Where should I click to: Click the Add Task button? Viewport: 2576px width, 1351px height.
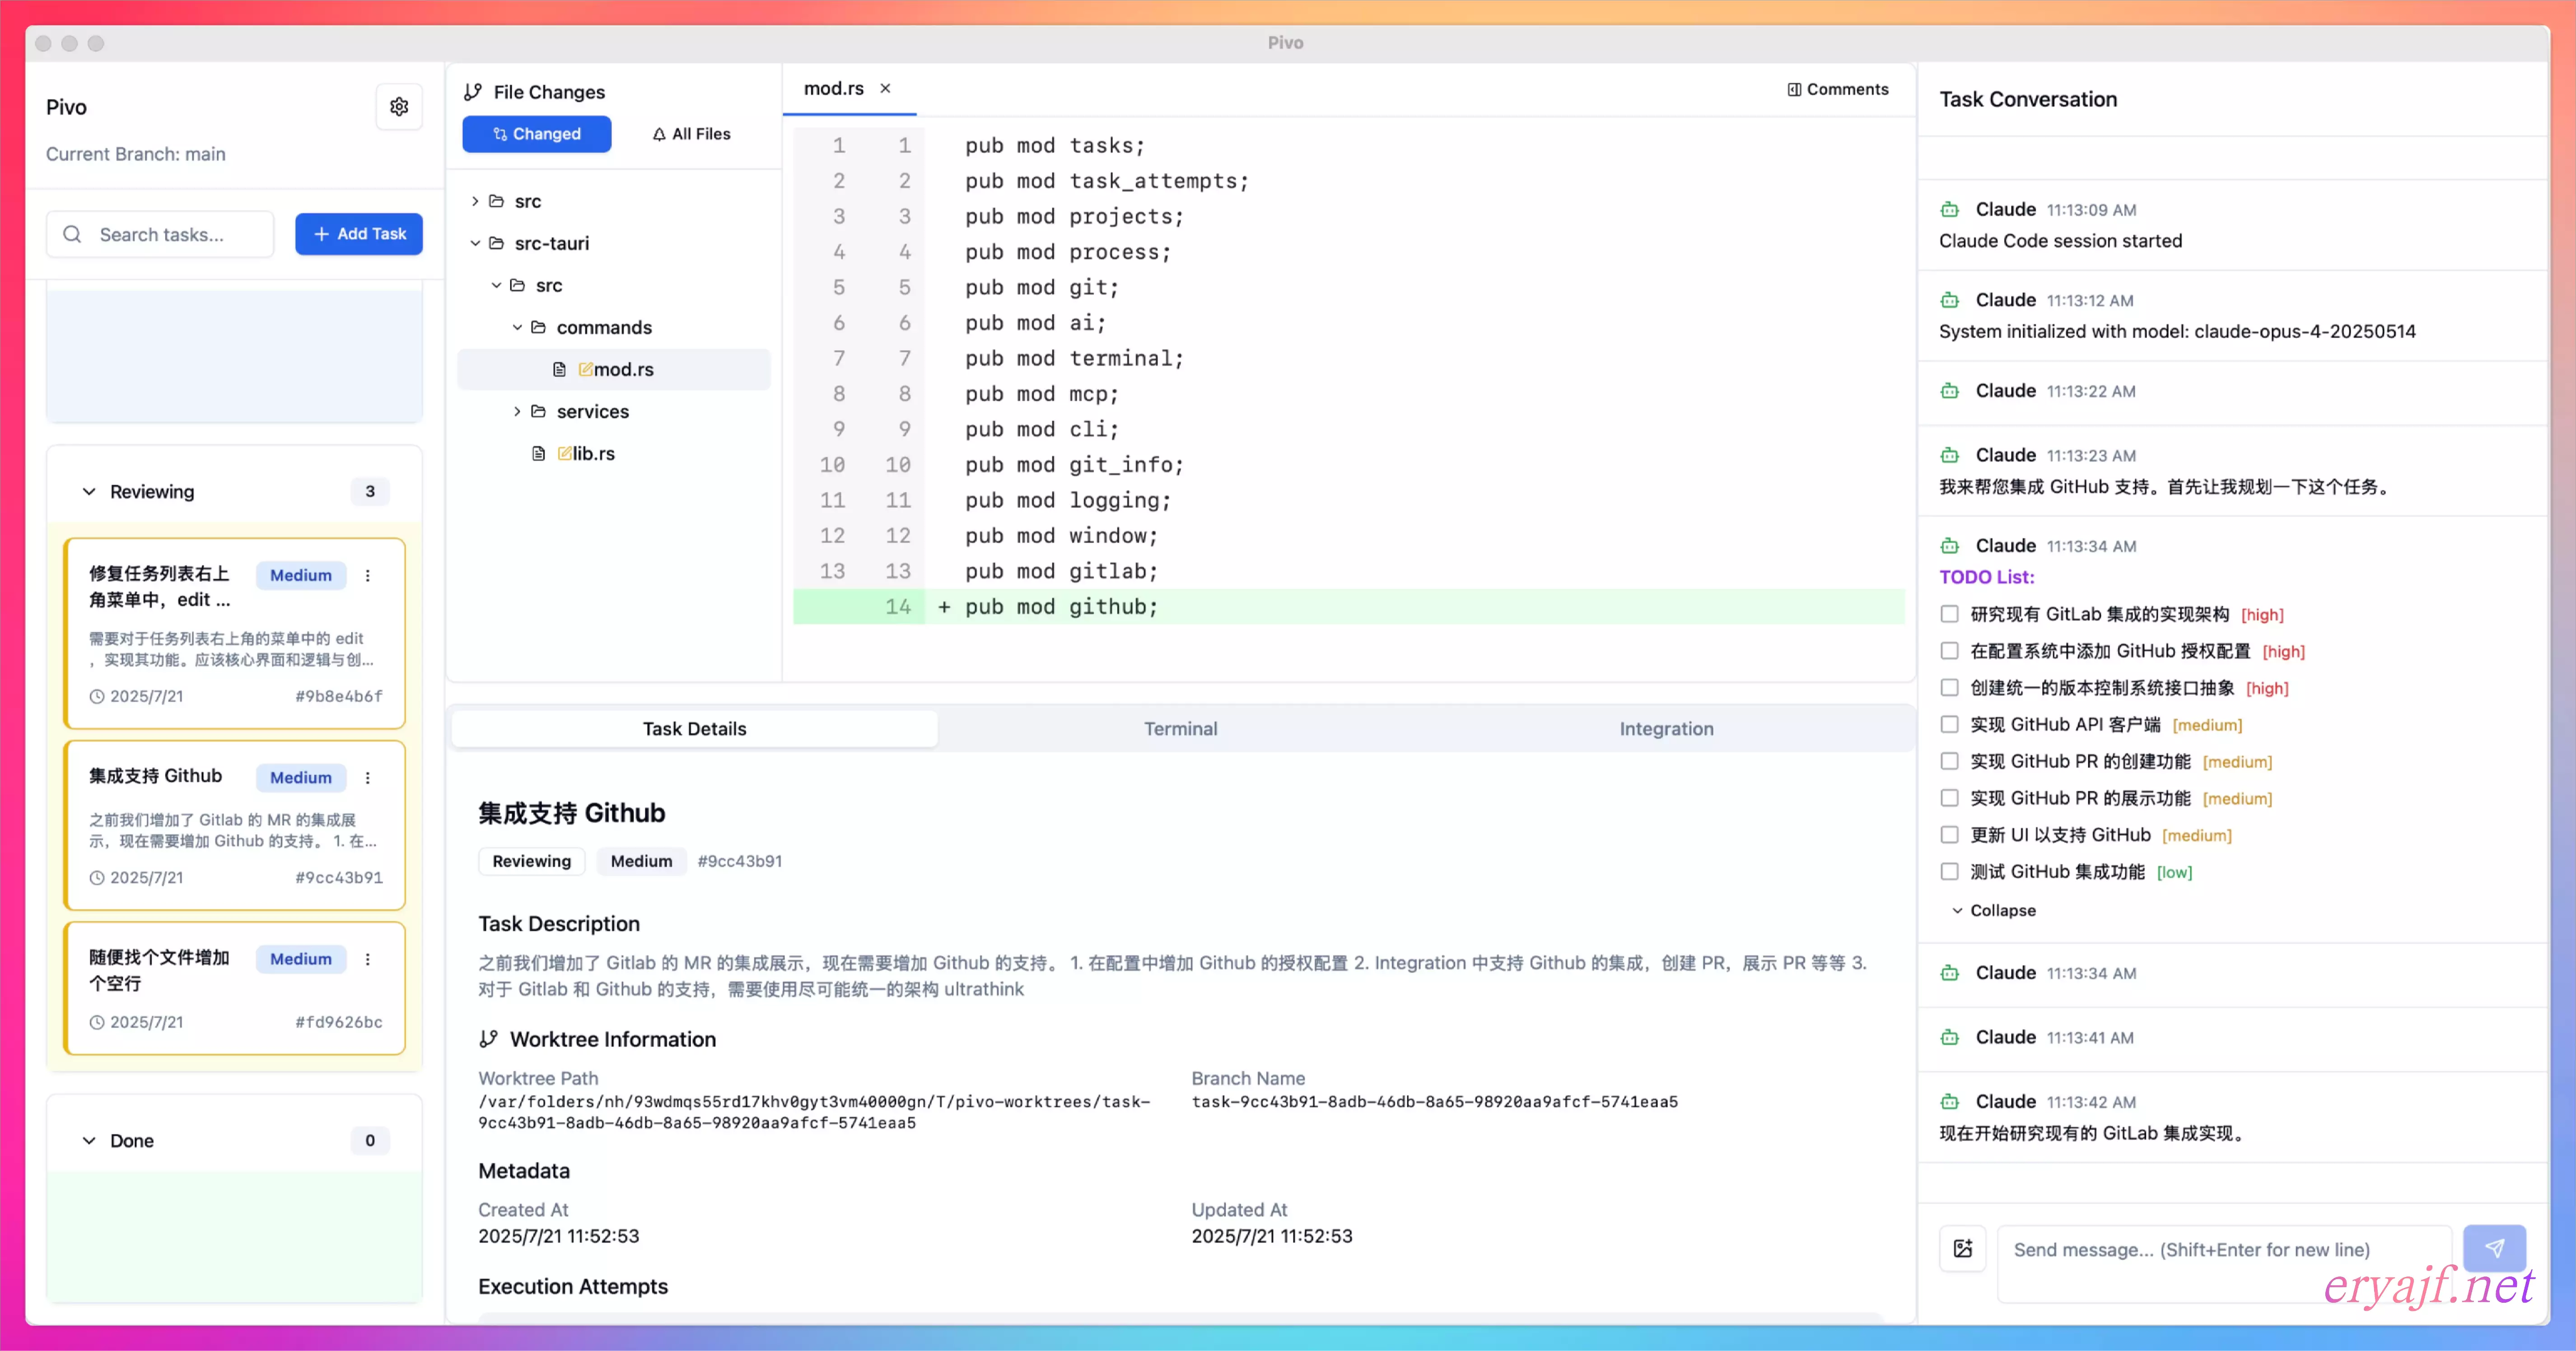tap(359, 234)
